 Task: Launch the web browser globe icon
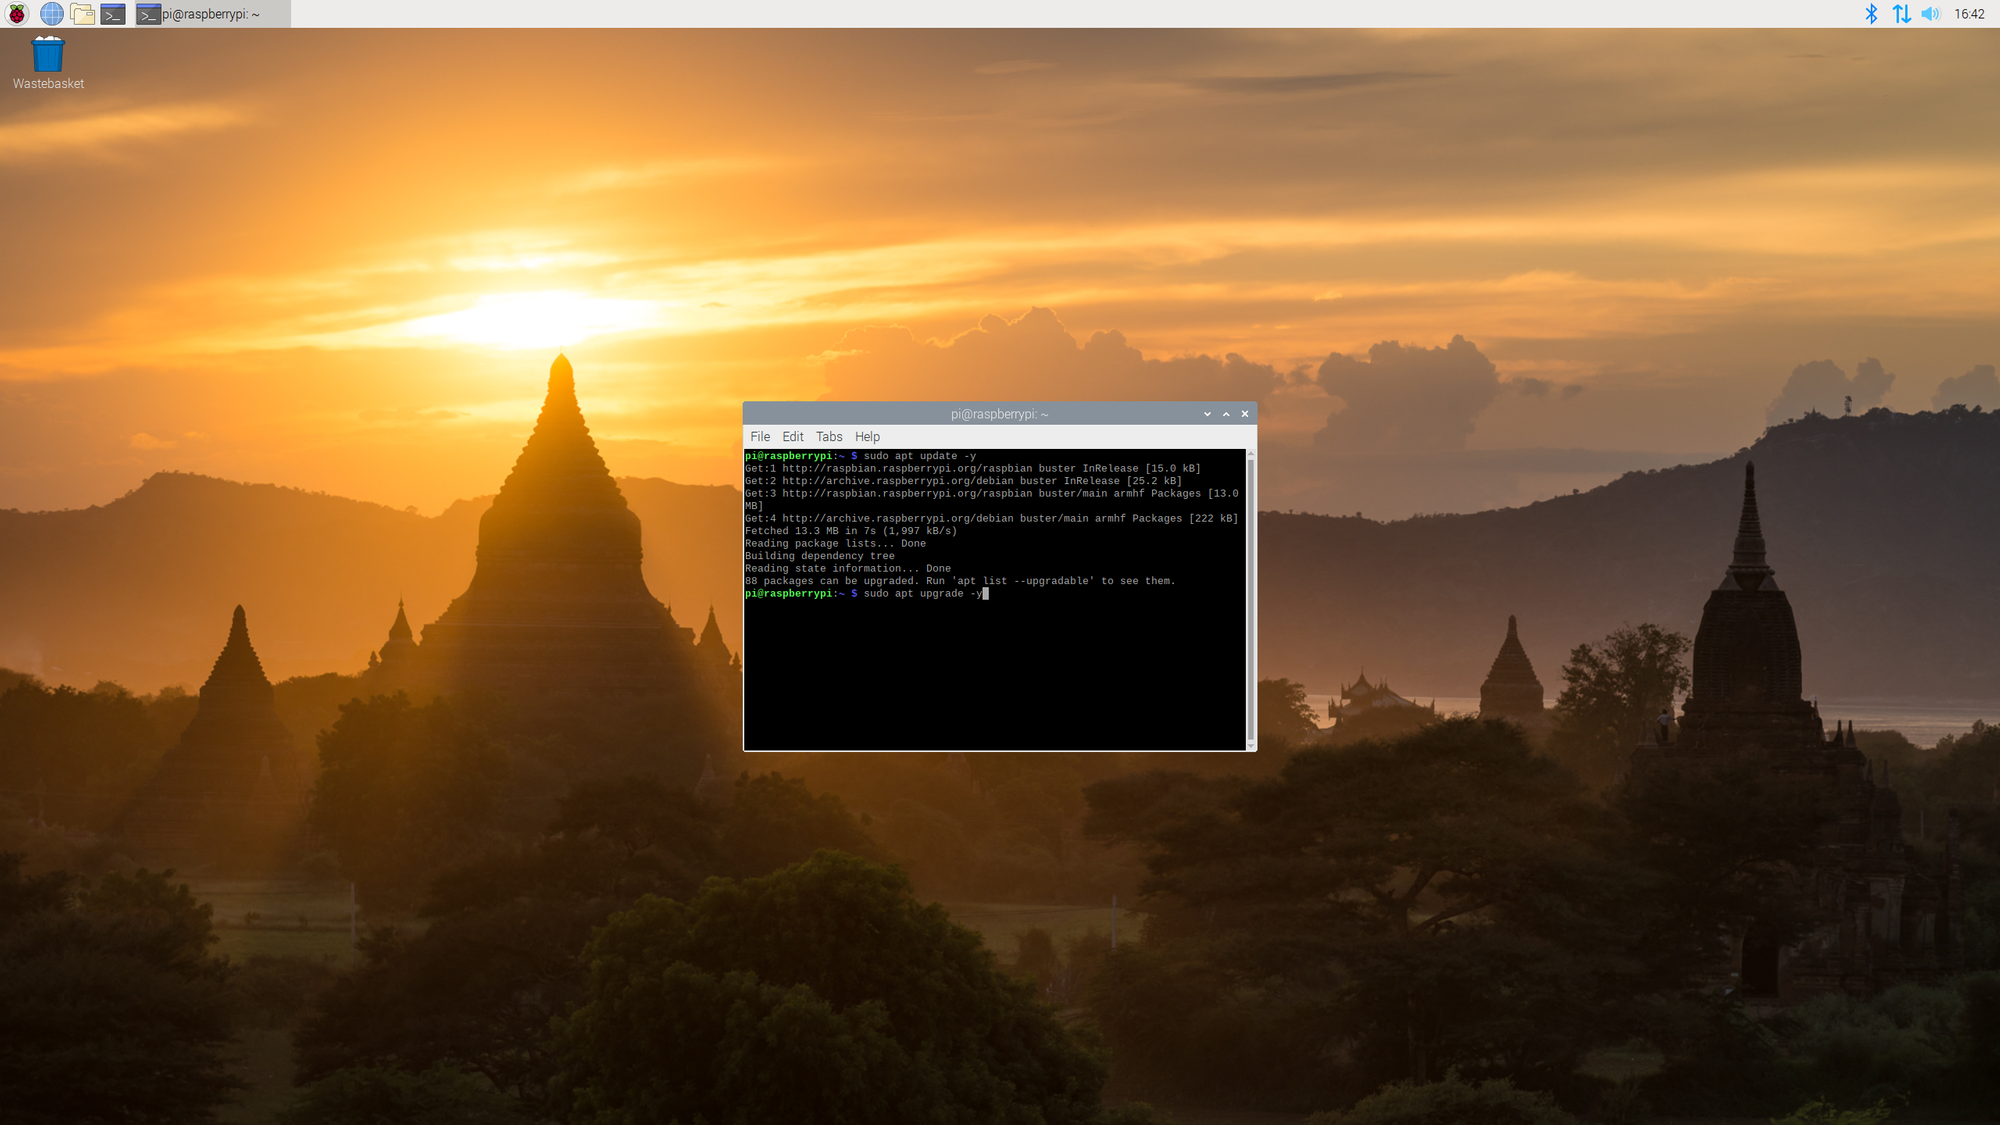51,14
